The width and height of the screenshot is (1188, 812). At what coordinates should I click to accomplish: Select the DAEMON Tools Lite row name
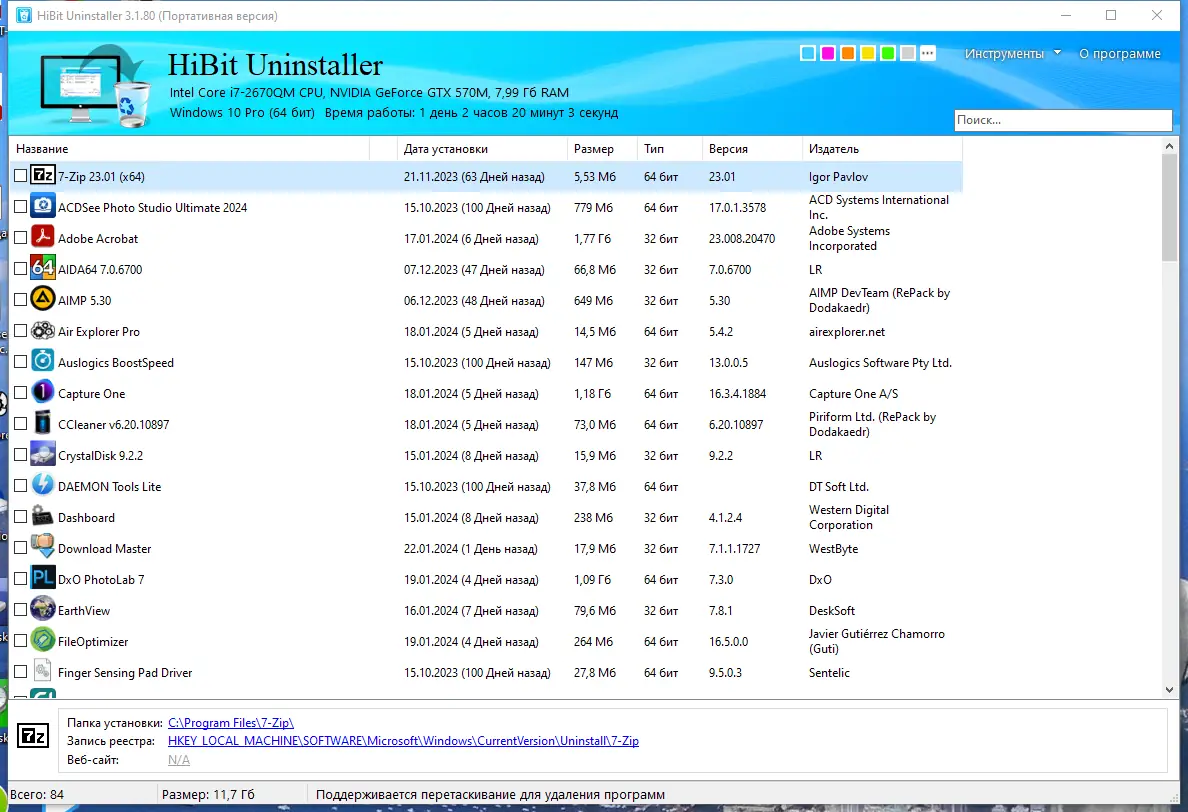(110, 486)
